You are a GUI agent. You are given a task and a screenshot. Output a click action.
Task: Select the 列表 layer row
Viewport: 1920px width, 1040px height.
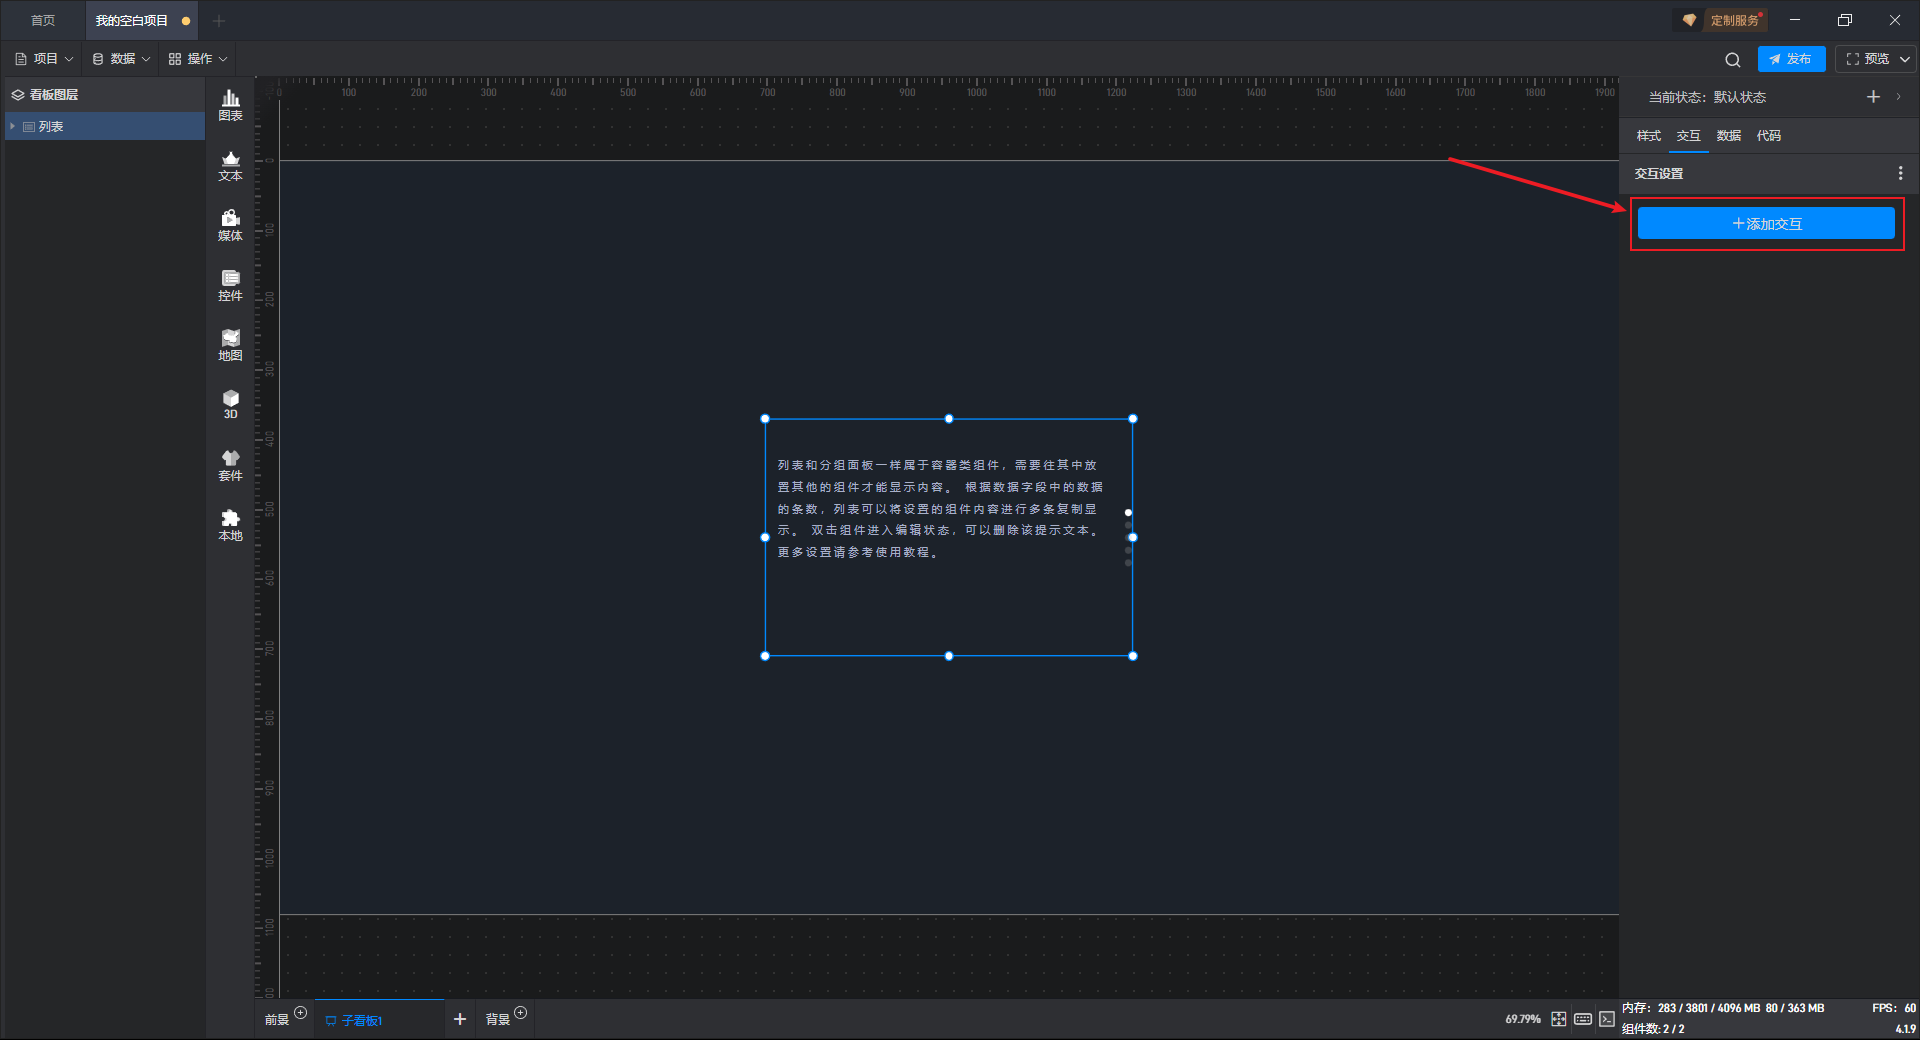[105, 126]
